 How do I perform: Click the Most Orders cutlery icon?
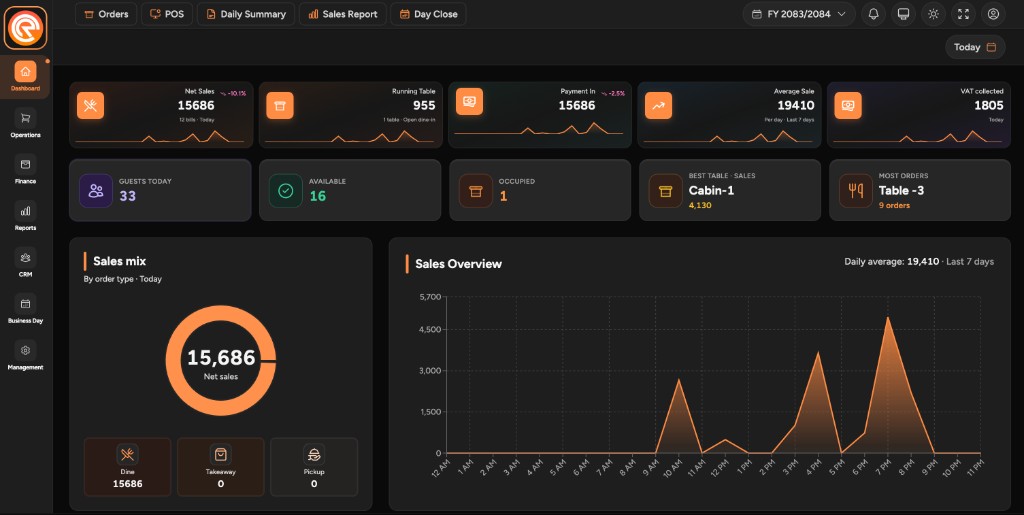pyautogui.click(x=856, y=191)
